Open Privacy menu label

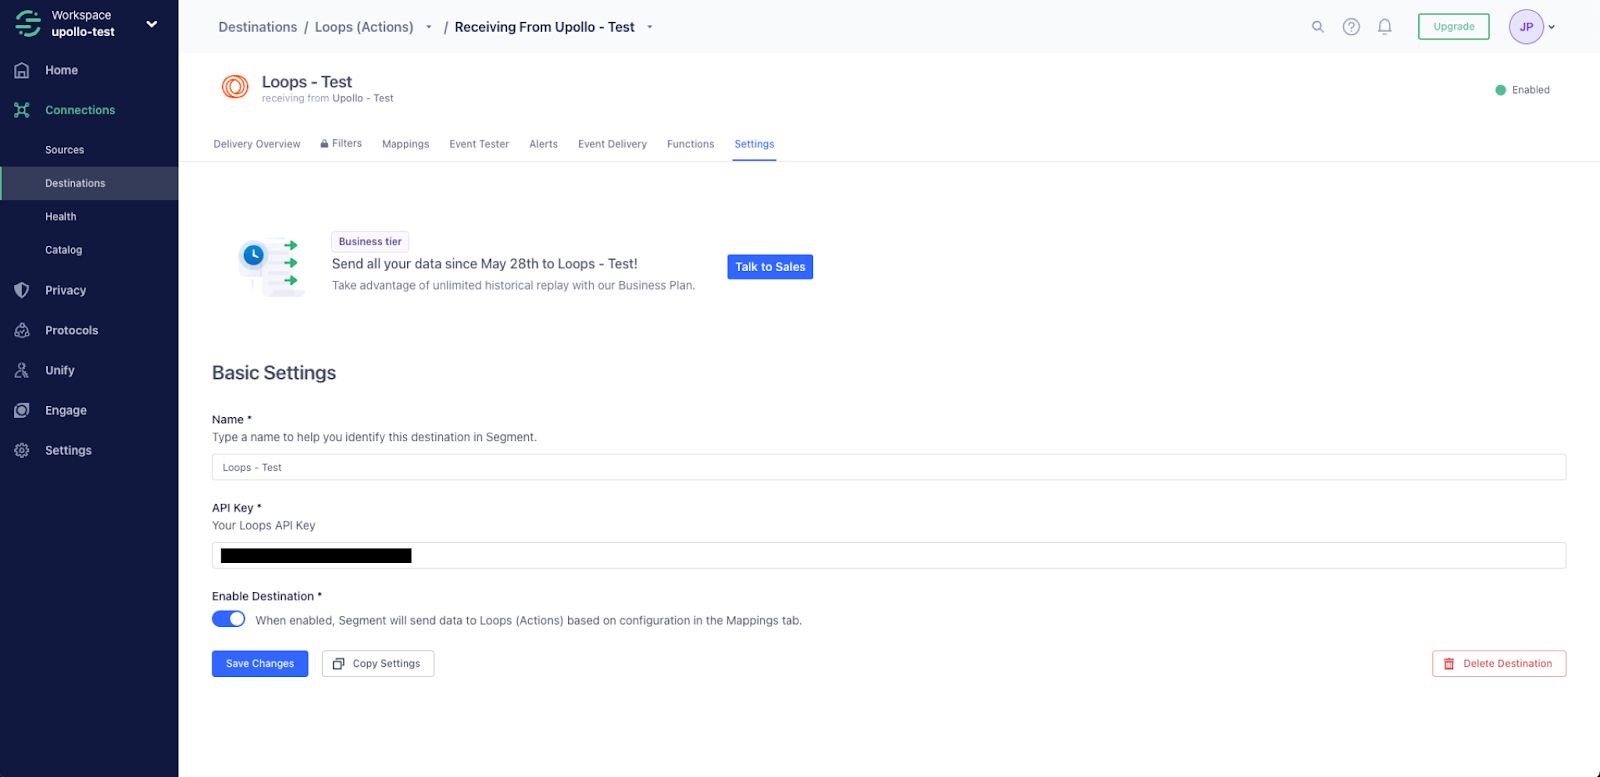click(65, 290)
